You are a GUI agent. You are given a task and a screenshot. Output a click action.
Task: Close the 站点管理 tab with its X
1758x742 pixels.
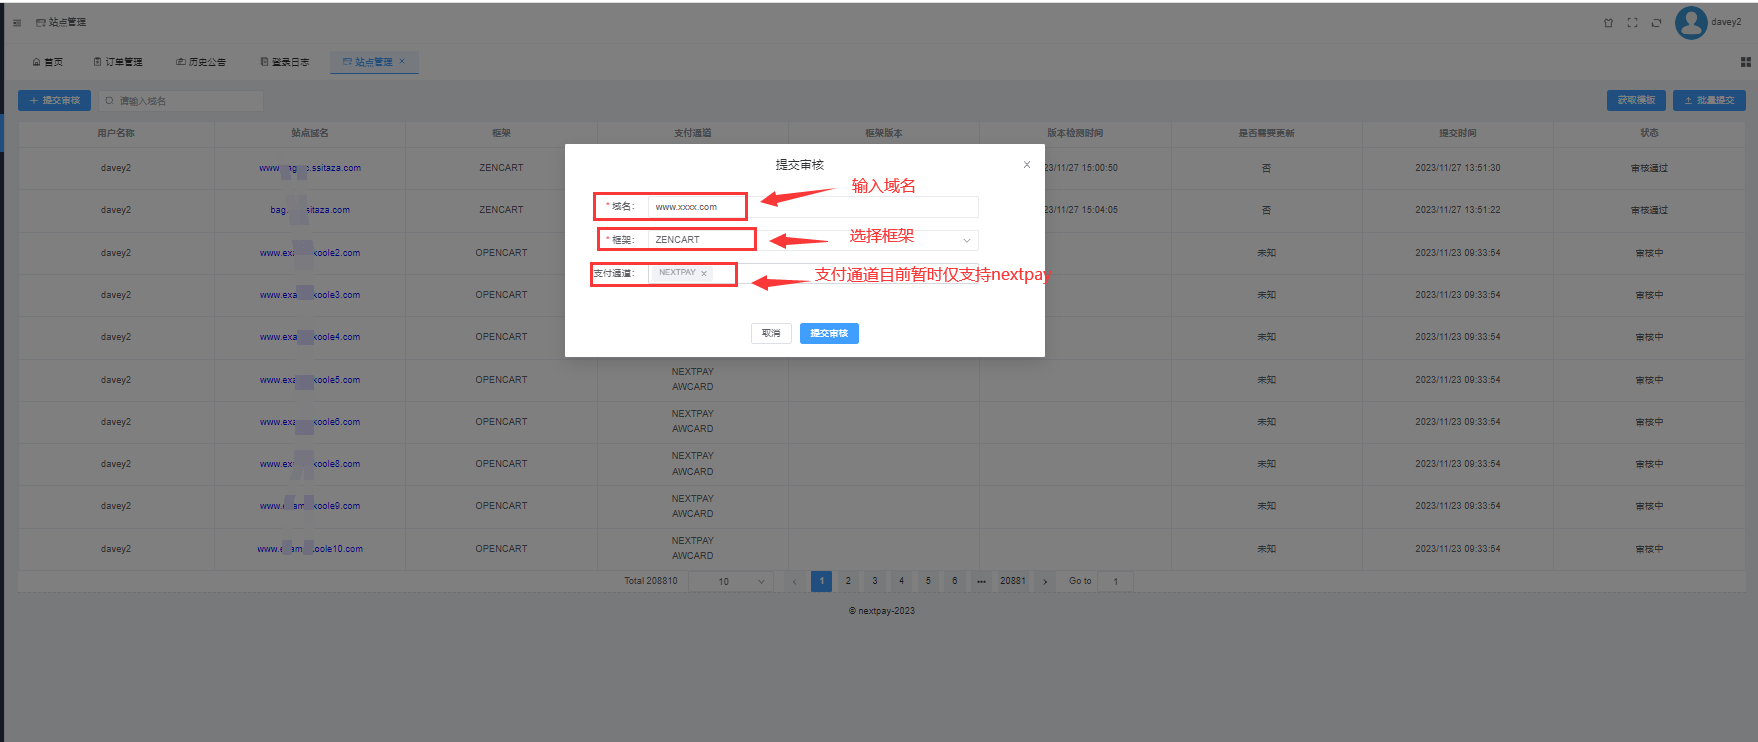pyautogui.click(x=402, y=61)
